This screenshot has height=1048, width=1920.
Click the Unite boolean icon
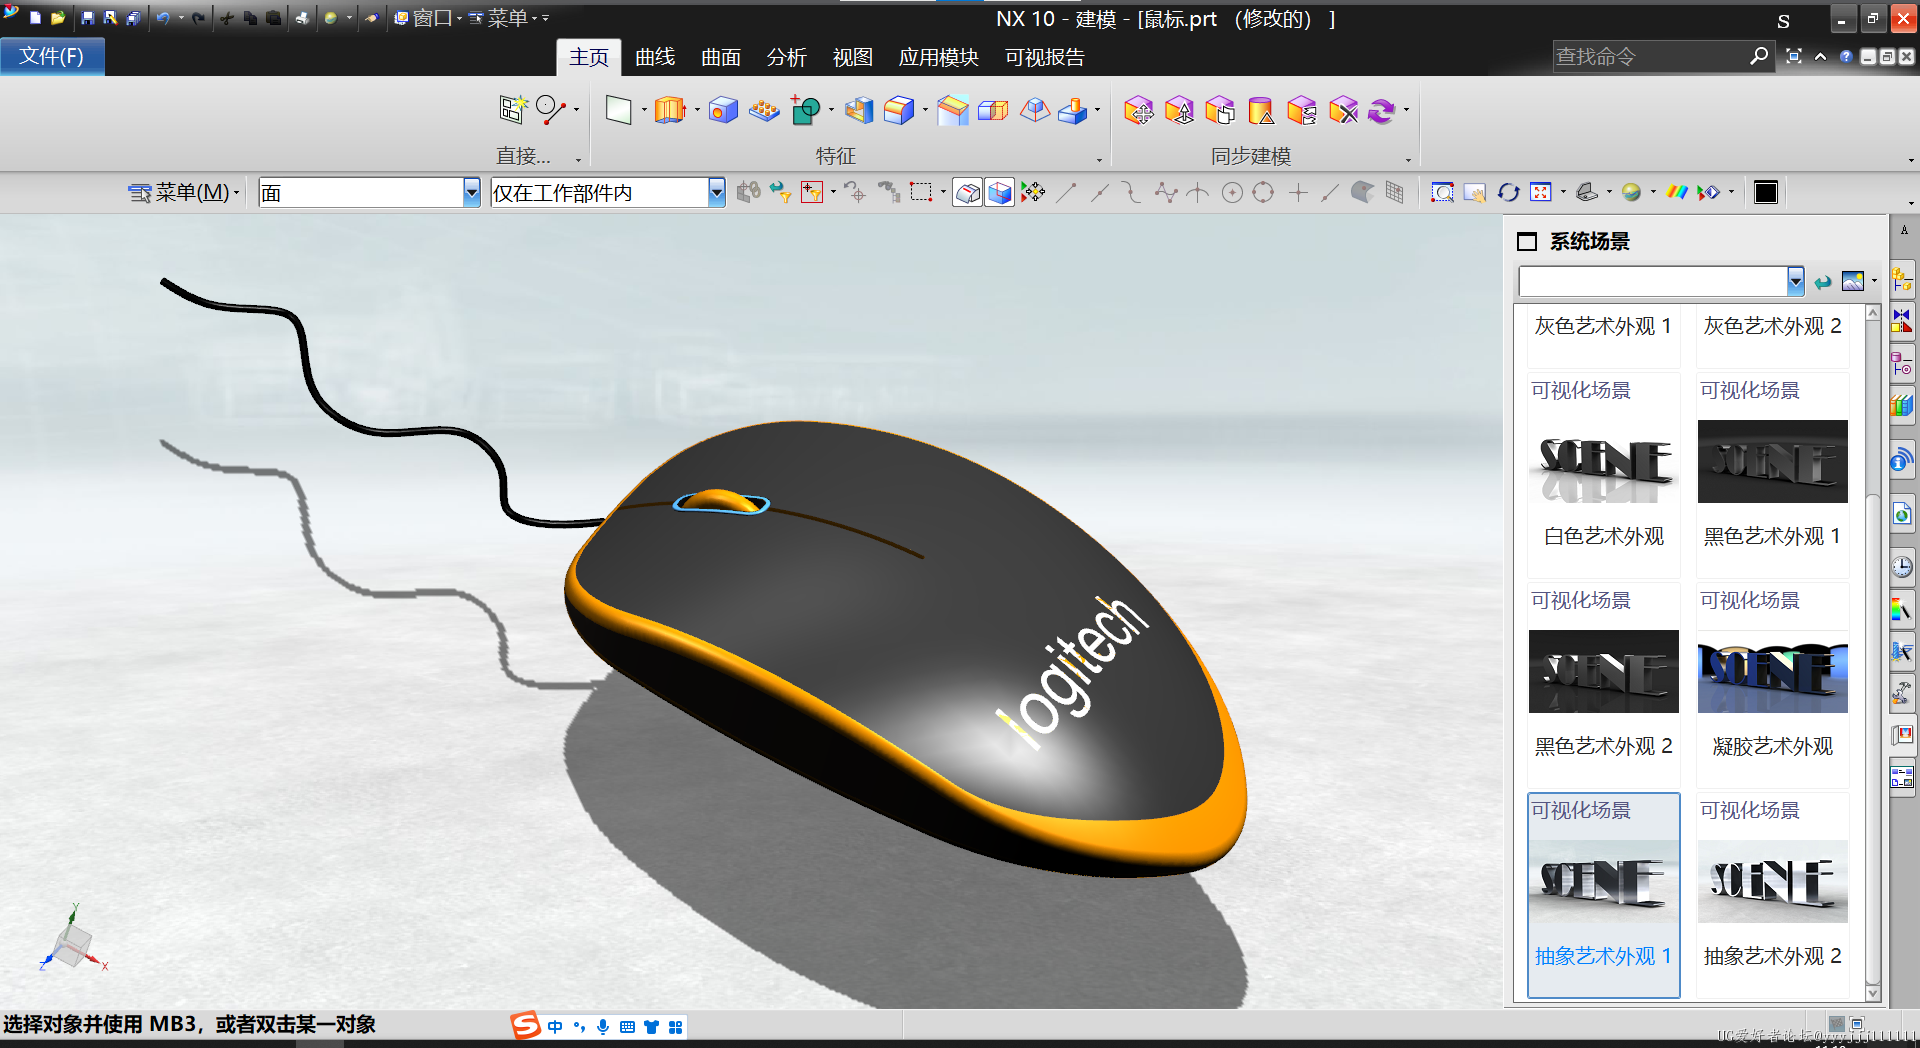click(805, 110)
